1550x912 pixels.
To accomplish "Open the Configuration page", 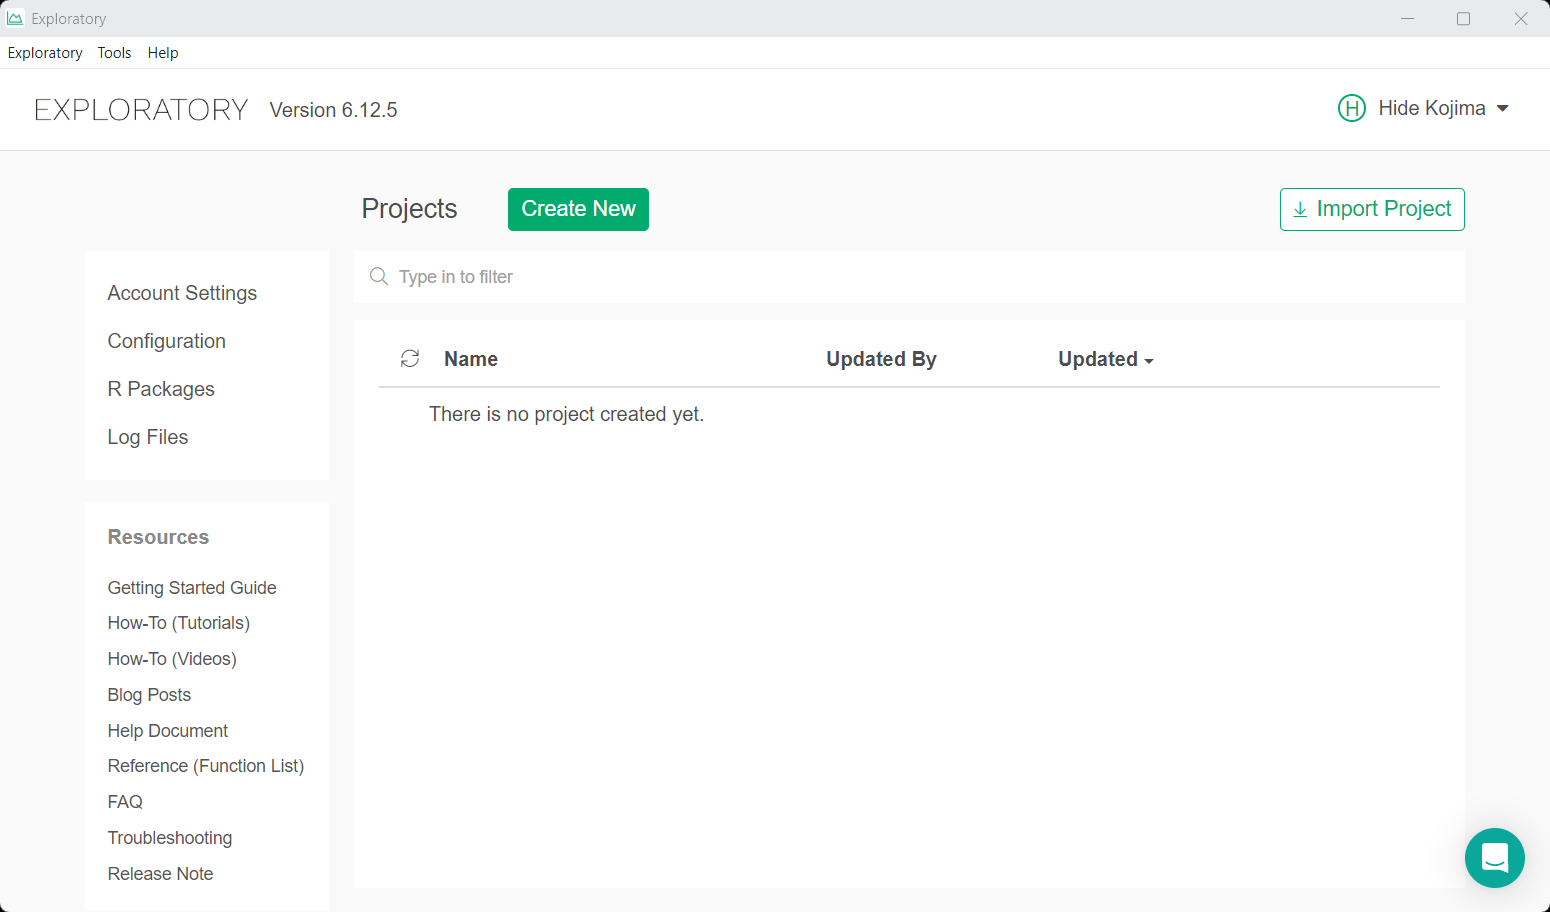I will click(x=166, y=341).
